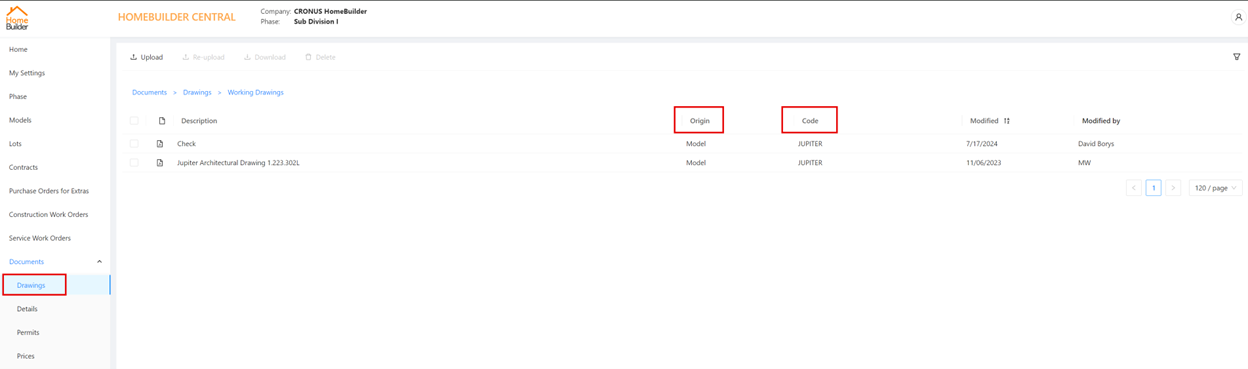Select Contracts in sidebar menu
1248x369 pixels.
tap(23, 167)
